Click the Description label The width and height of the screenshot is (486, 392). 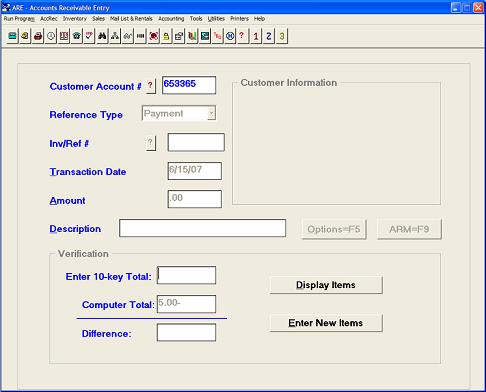75,229
